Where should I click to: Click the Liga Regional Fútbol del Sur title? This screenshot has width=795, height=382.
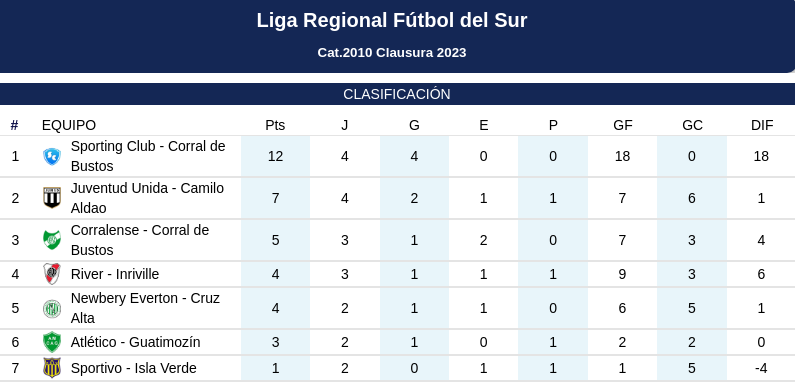(392, 20)
